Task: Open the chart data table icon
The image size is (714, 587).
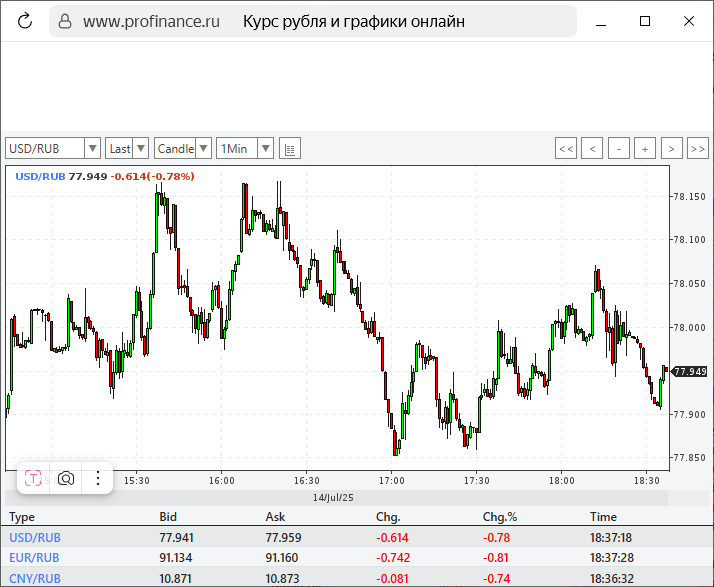Action: pos(290,148)
